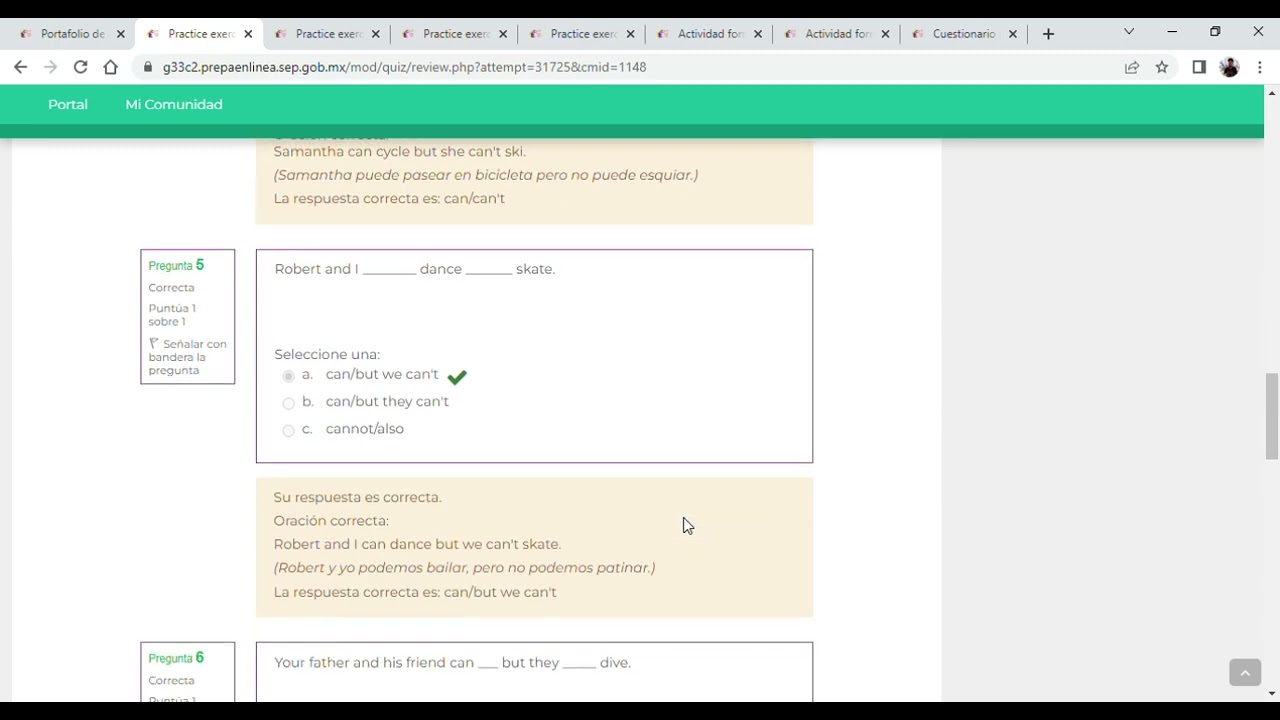Click the Pregunta 6 heading
The height and width of the screenshot is (720, 1280).
click(176, 658)
